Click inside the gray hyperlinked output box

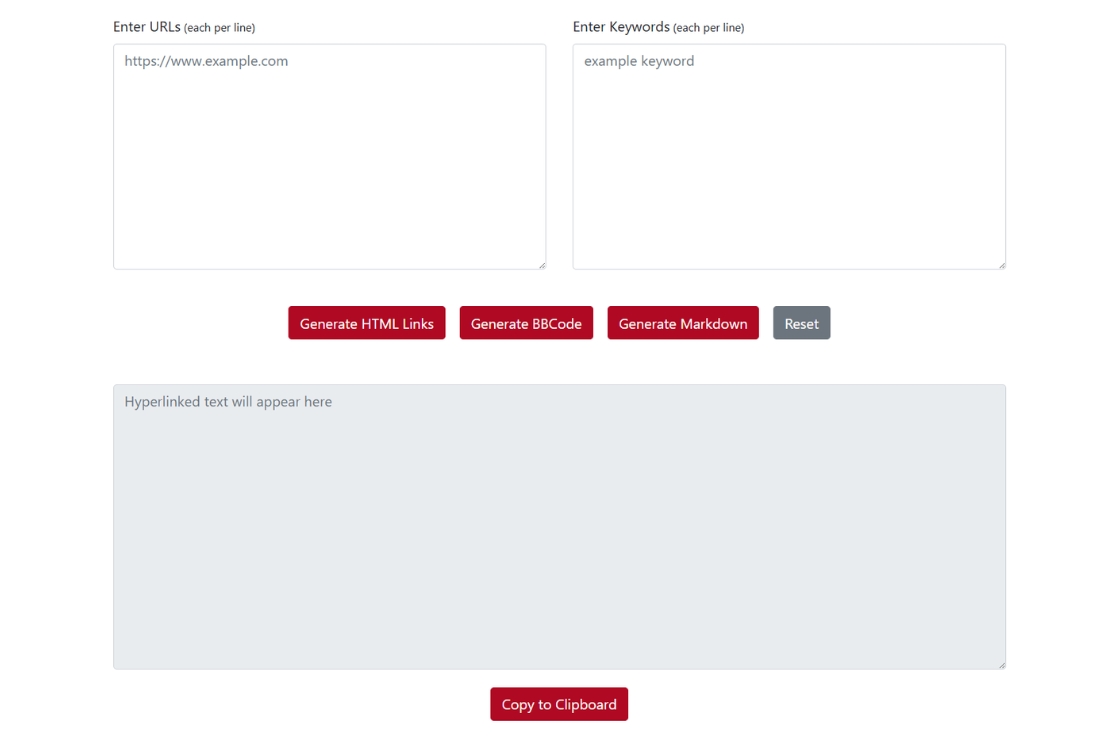[558, 527]
